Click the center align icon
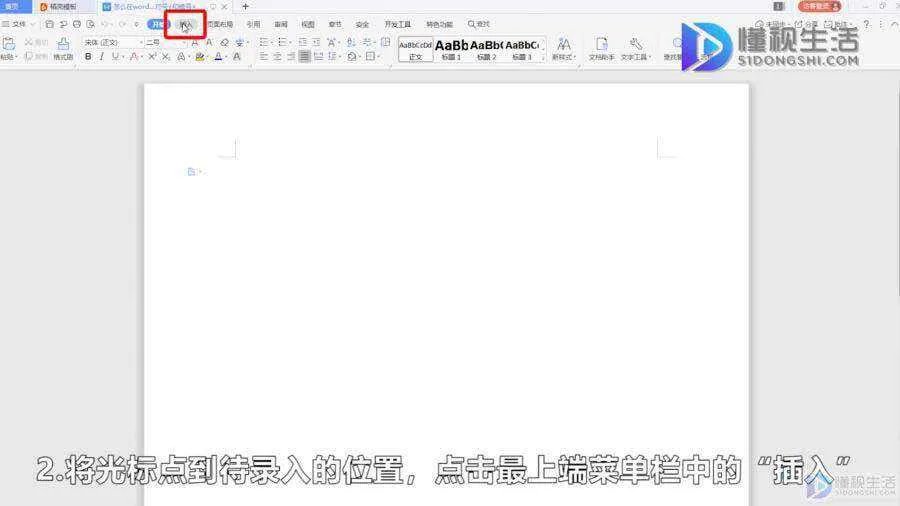Screen dimensions: 900x506 (277, 56)
